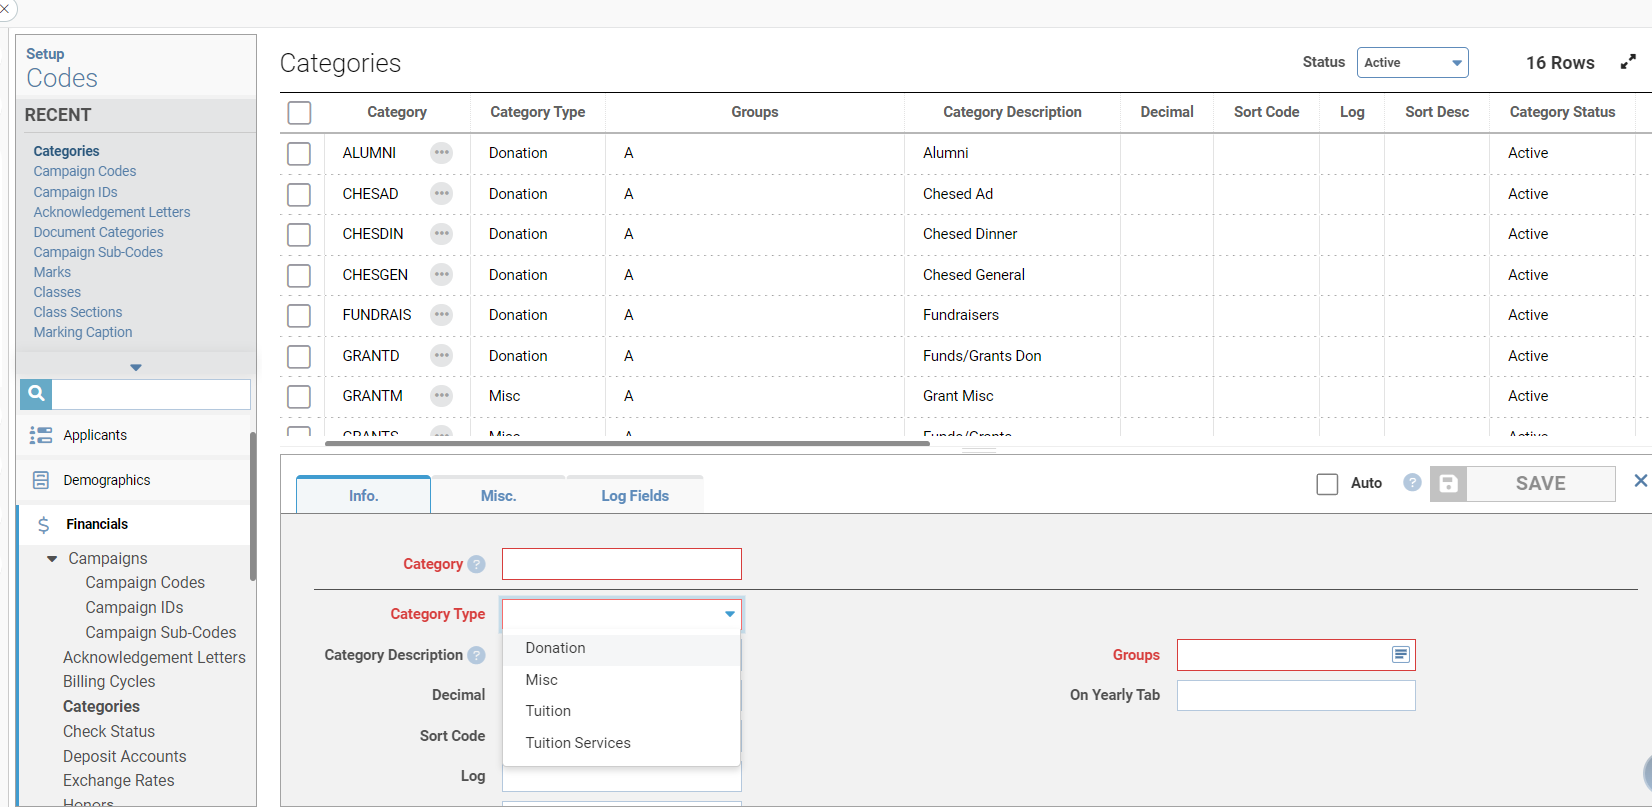Click the sidebar search magnifier icon
The image size is (1652, 807).
click(36, 394)
